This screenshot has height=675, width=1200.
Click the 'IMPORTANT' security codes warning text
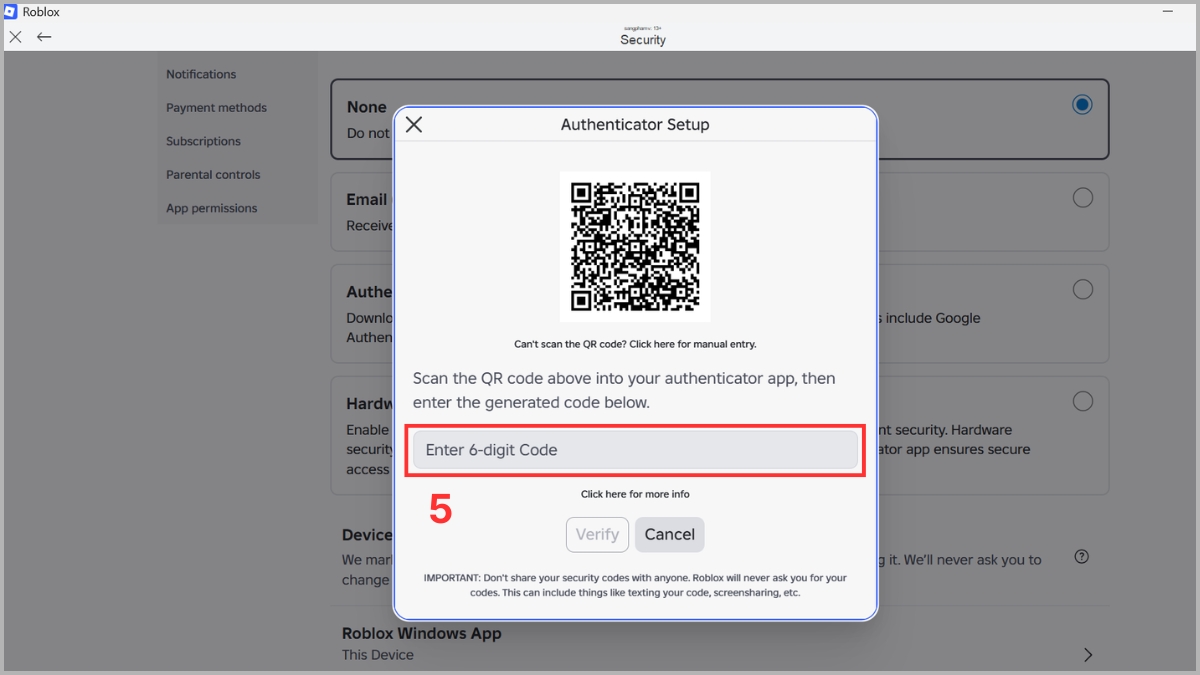pyautogui.click(x=635, y=585)
